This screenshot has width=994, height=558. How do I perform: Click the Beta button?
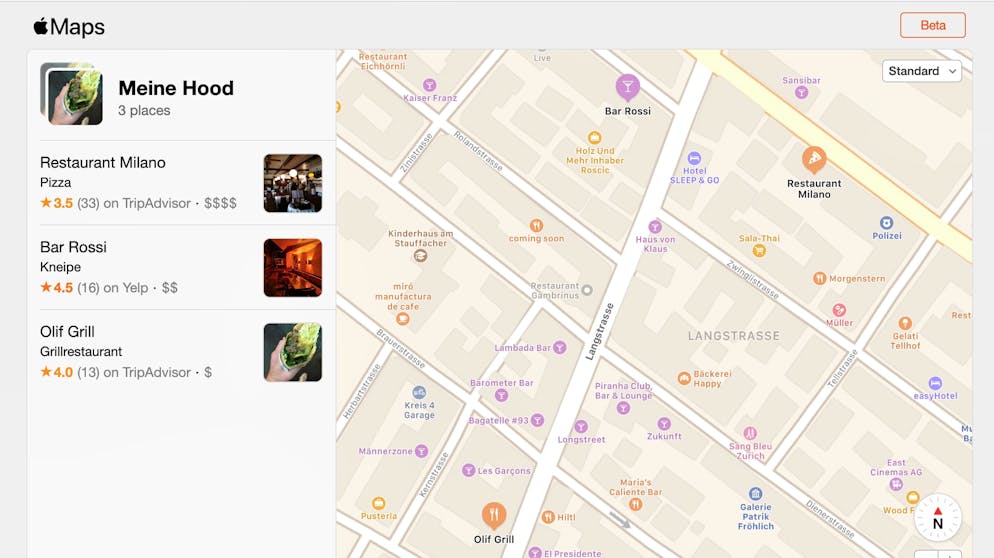[933, 25]
